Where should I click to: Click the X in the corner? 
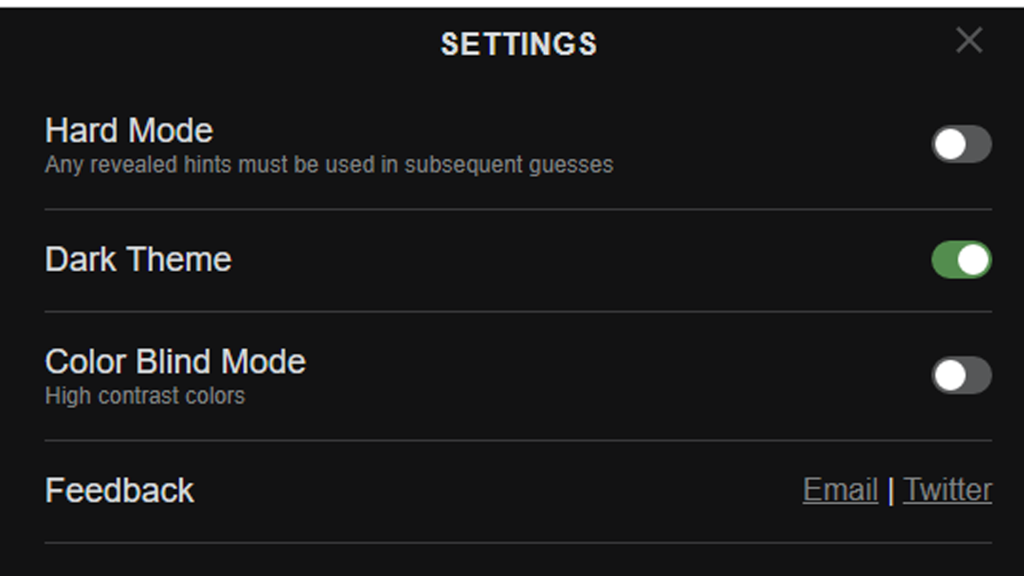coord(967,41)
